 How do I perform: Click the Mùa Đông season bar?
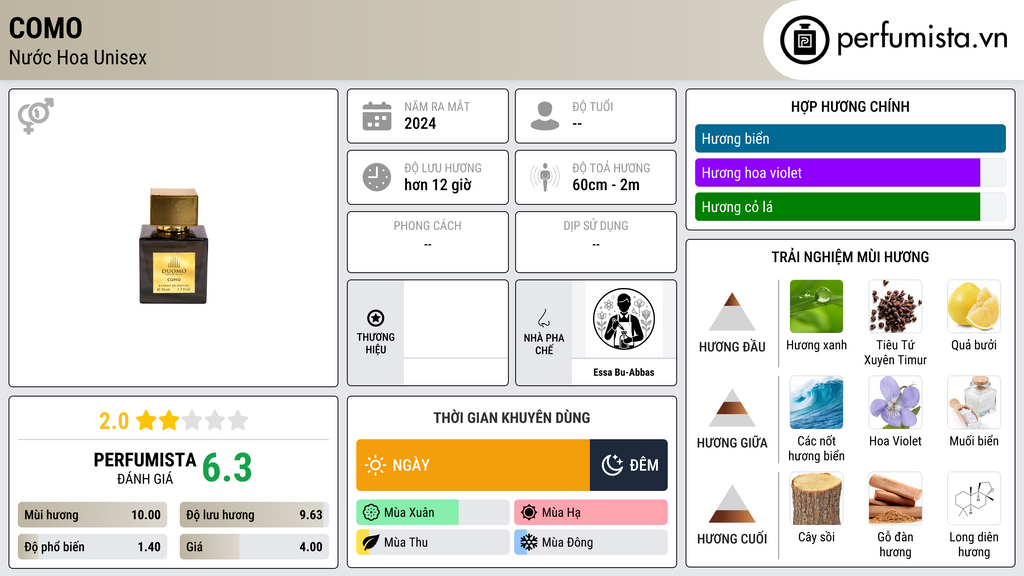pos(590,542)
